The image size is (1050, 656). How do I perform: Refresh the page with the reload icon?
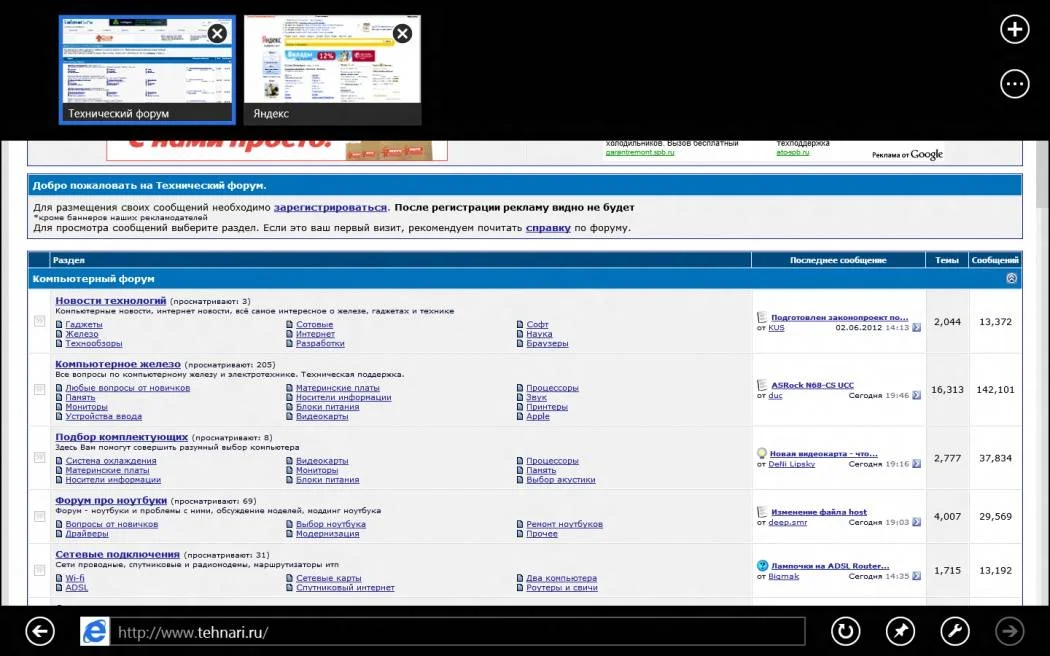[845, 631]
